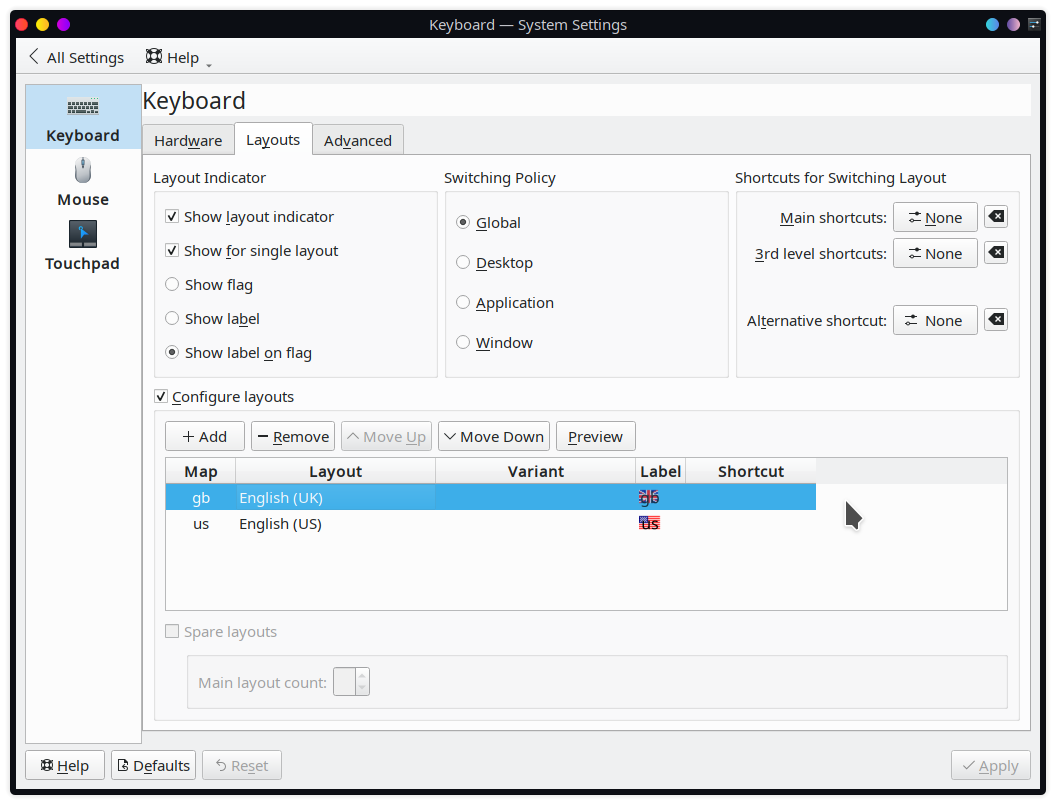
Task: Select the Desktop switching policy
Action: (x=463, y=263)
